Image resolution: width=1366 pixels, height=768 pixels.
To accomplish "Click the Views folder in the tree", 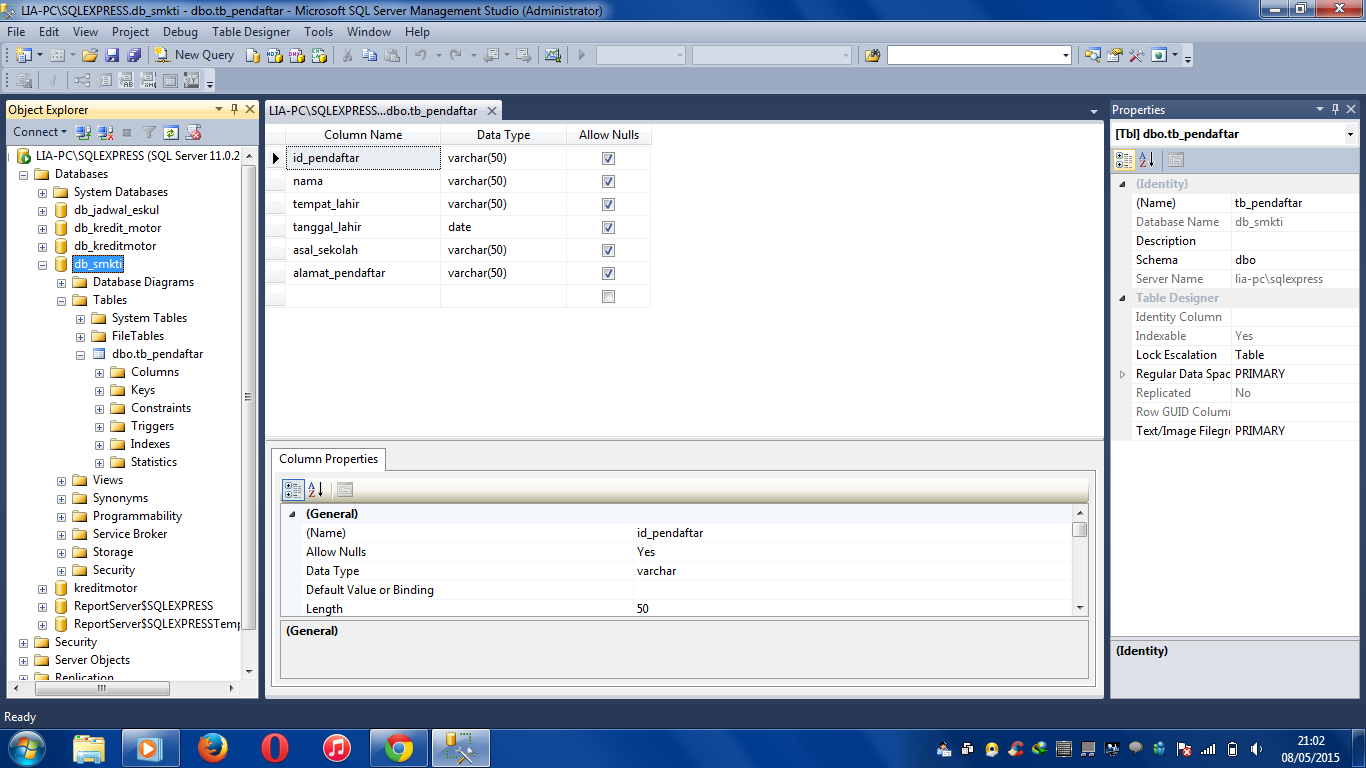I will [108, 480].
